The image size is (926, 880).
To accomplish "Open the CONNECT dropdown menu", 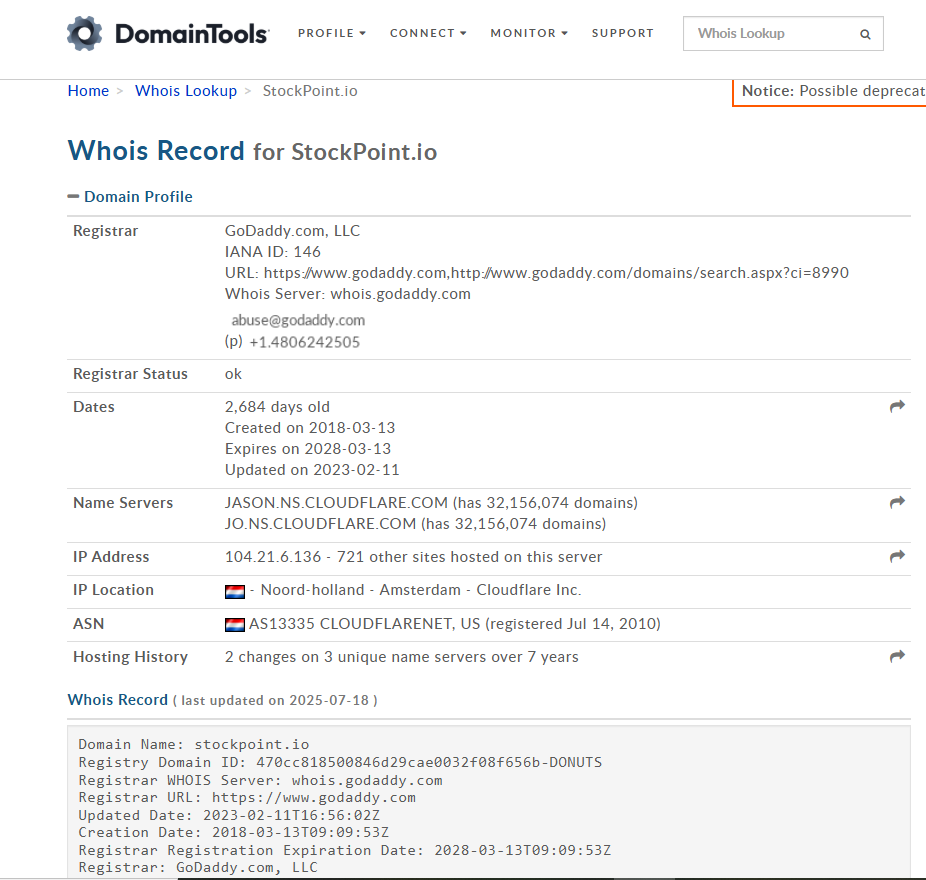I will point(428,33).
